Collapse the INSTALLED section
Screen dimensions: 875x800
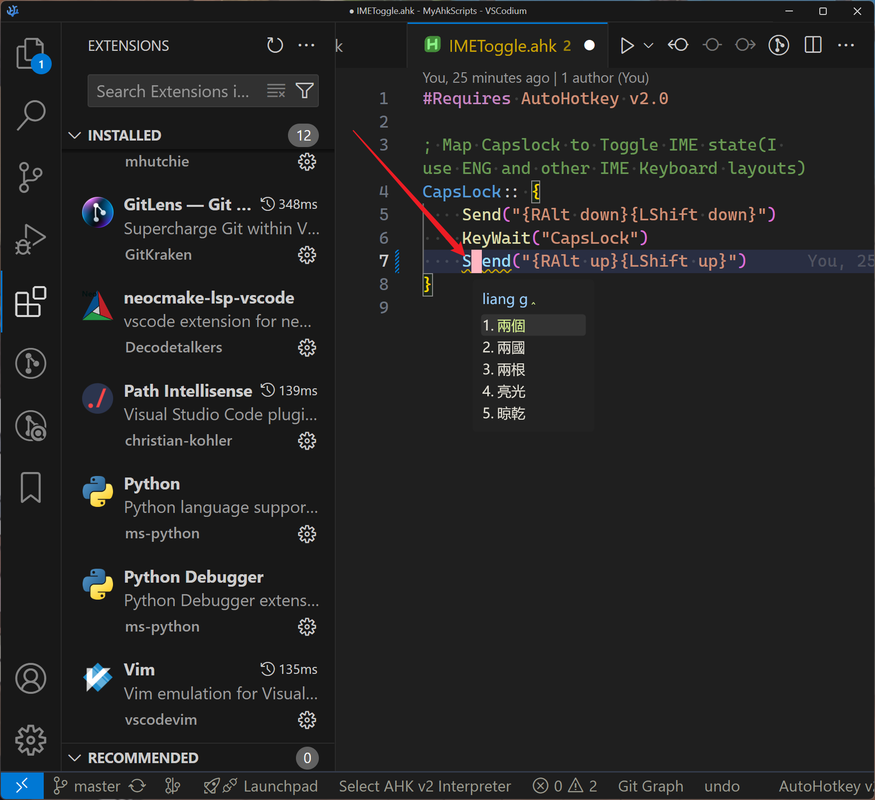tap(74, 136)
